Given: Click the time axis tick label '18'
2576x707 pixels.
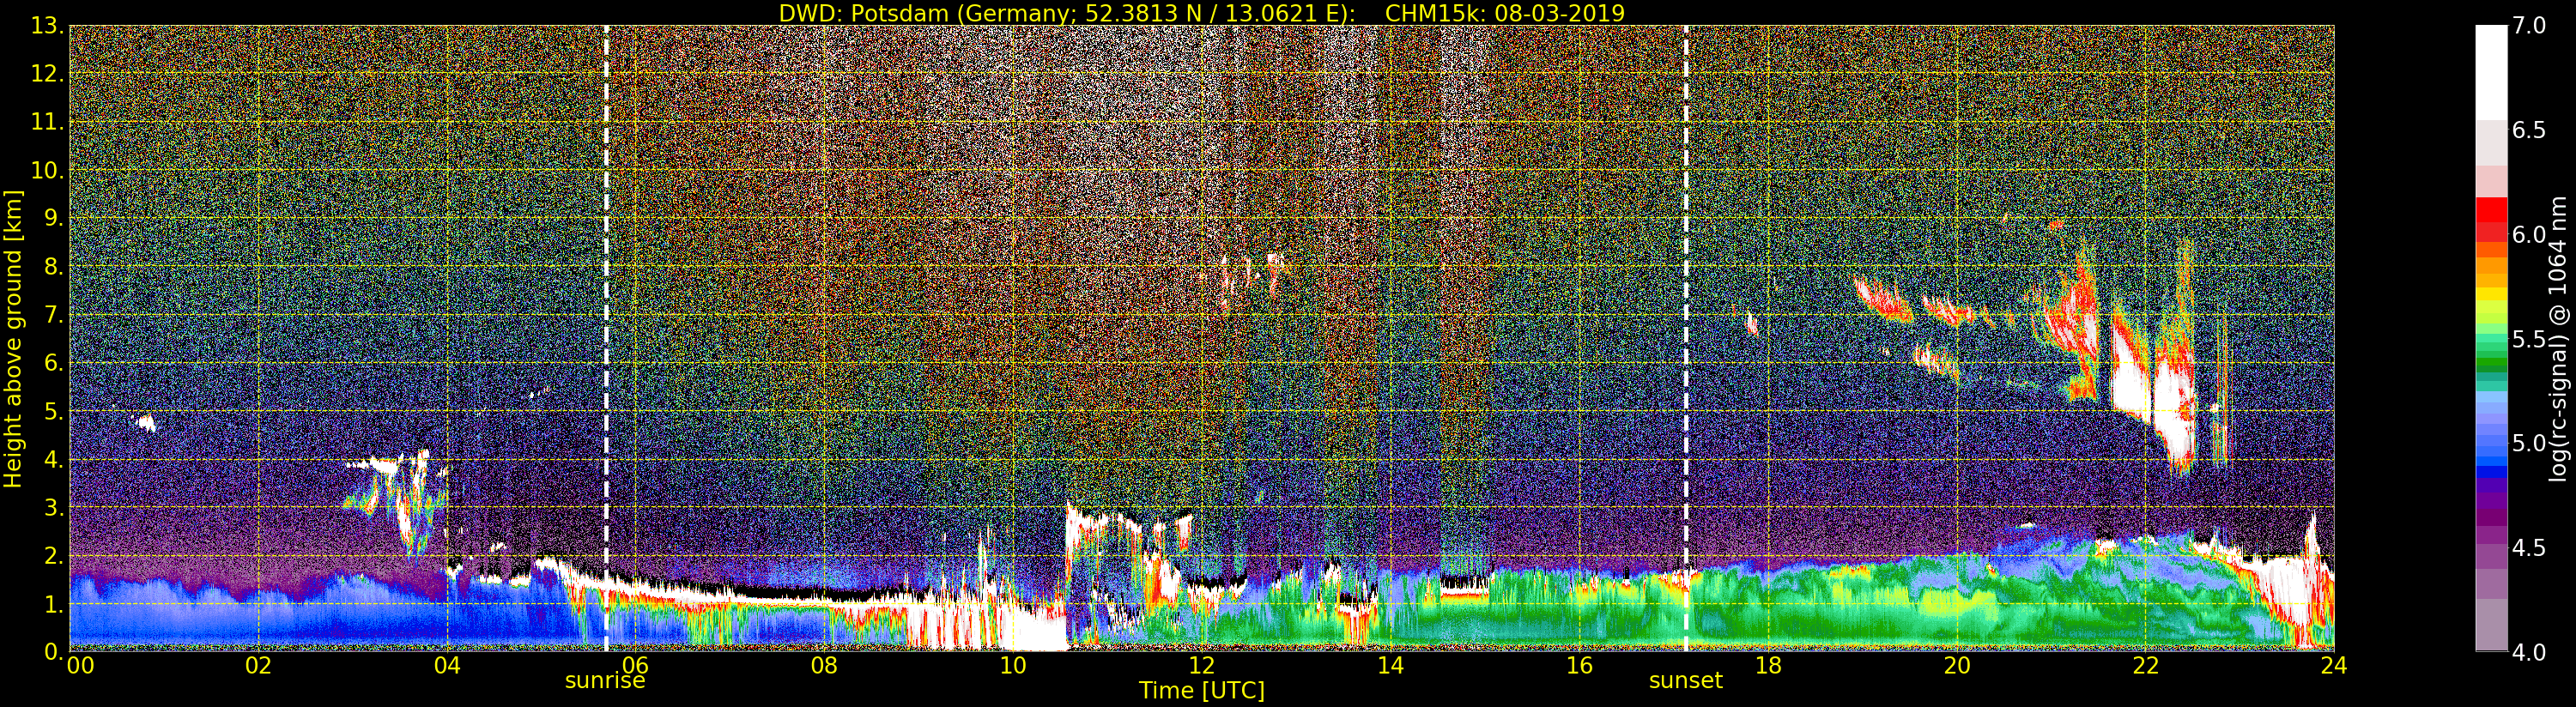Looking at the screenshot, I should [x=1768, y=666].
